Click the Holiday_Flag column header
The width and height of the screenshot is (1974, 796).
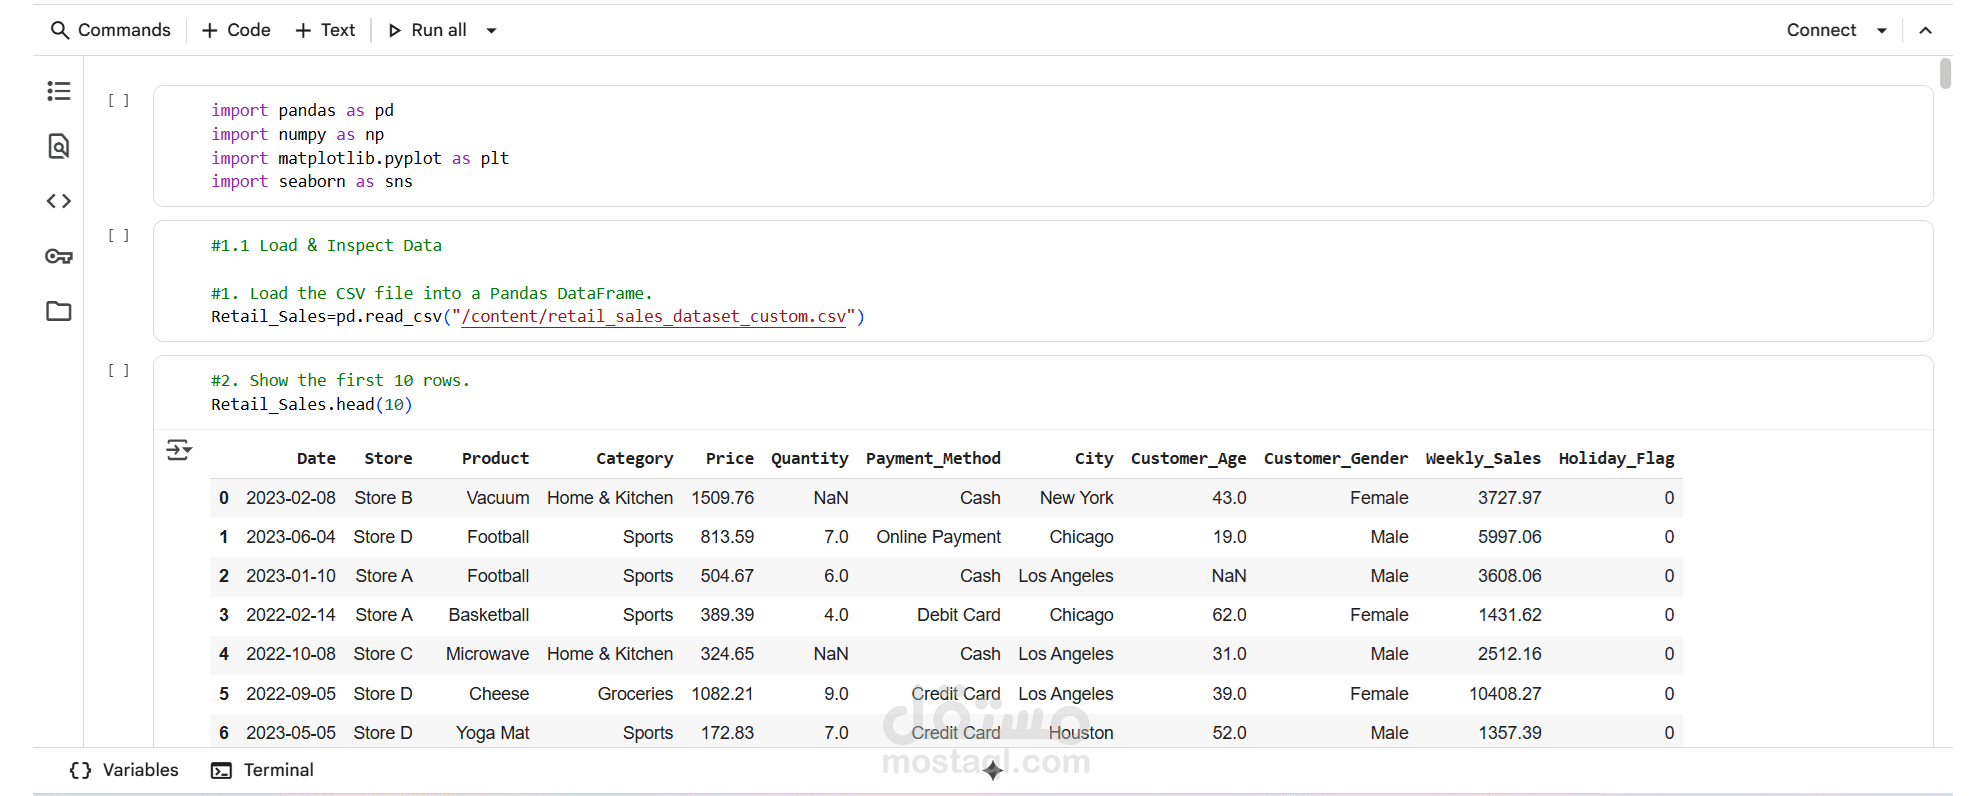pyautogui.click(x=1616, y=458)
